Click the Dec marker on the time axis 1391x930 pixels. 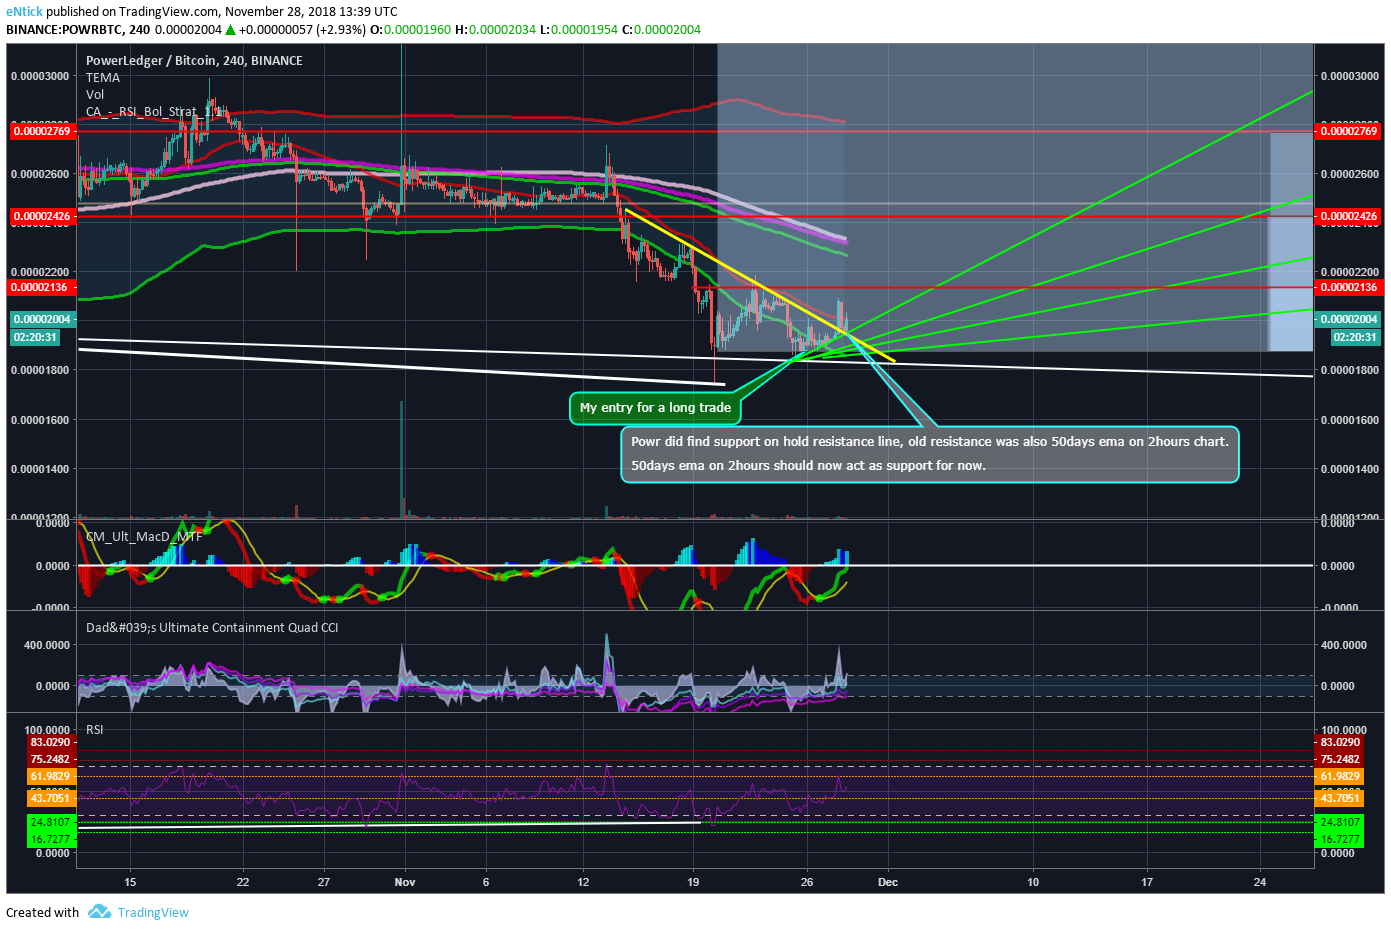[888, 882]
